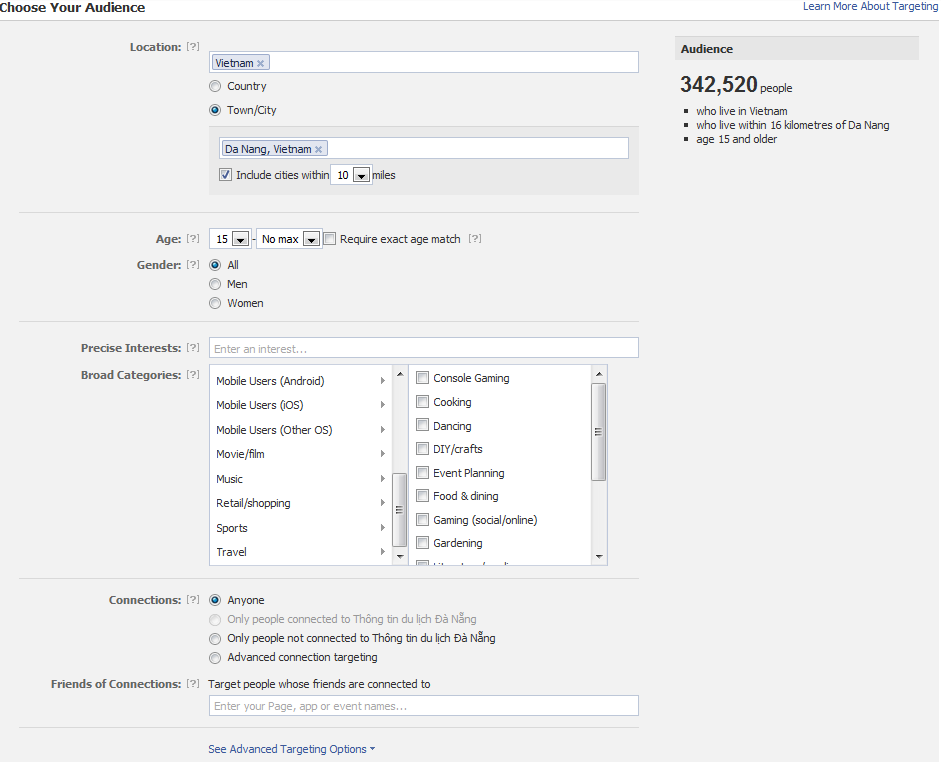941x762 pixels.
Task: Open Learn More About Targeting link
Action: coord(870,7)
